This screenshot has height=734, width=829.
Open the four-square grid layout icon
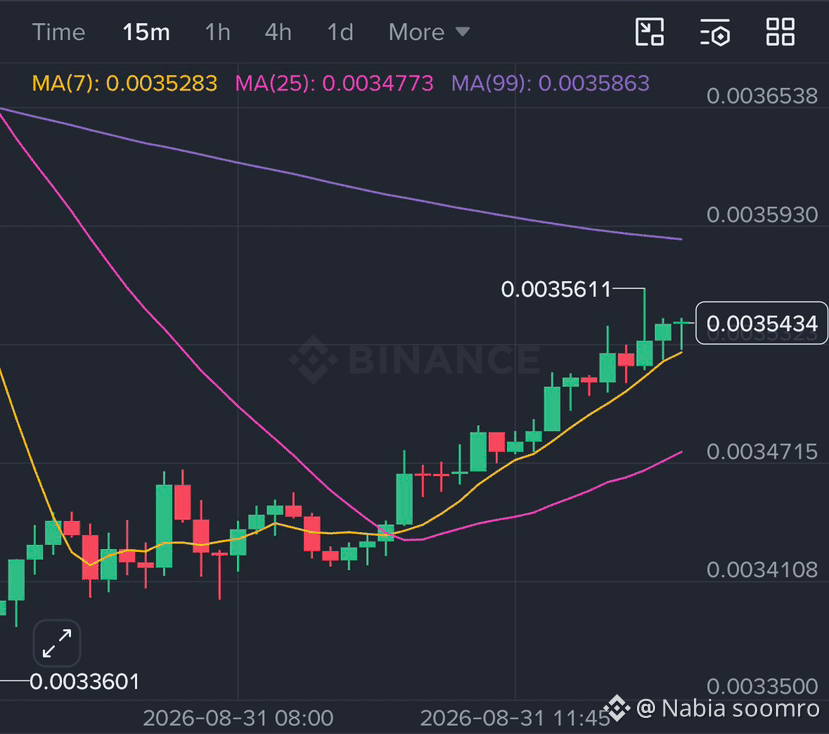click(x=780, y=32)
